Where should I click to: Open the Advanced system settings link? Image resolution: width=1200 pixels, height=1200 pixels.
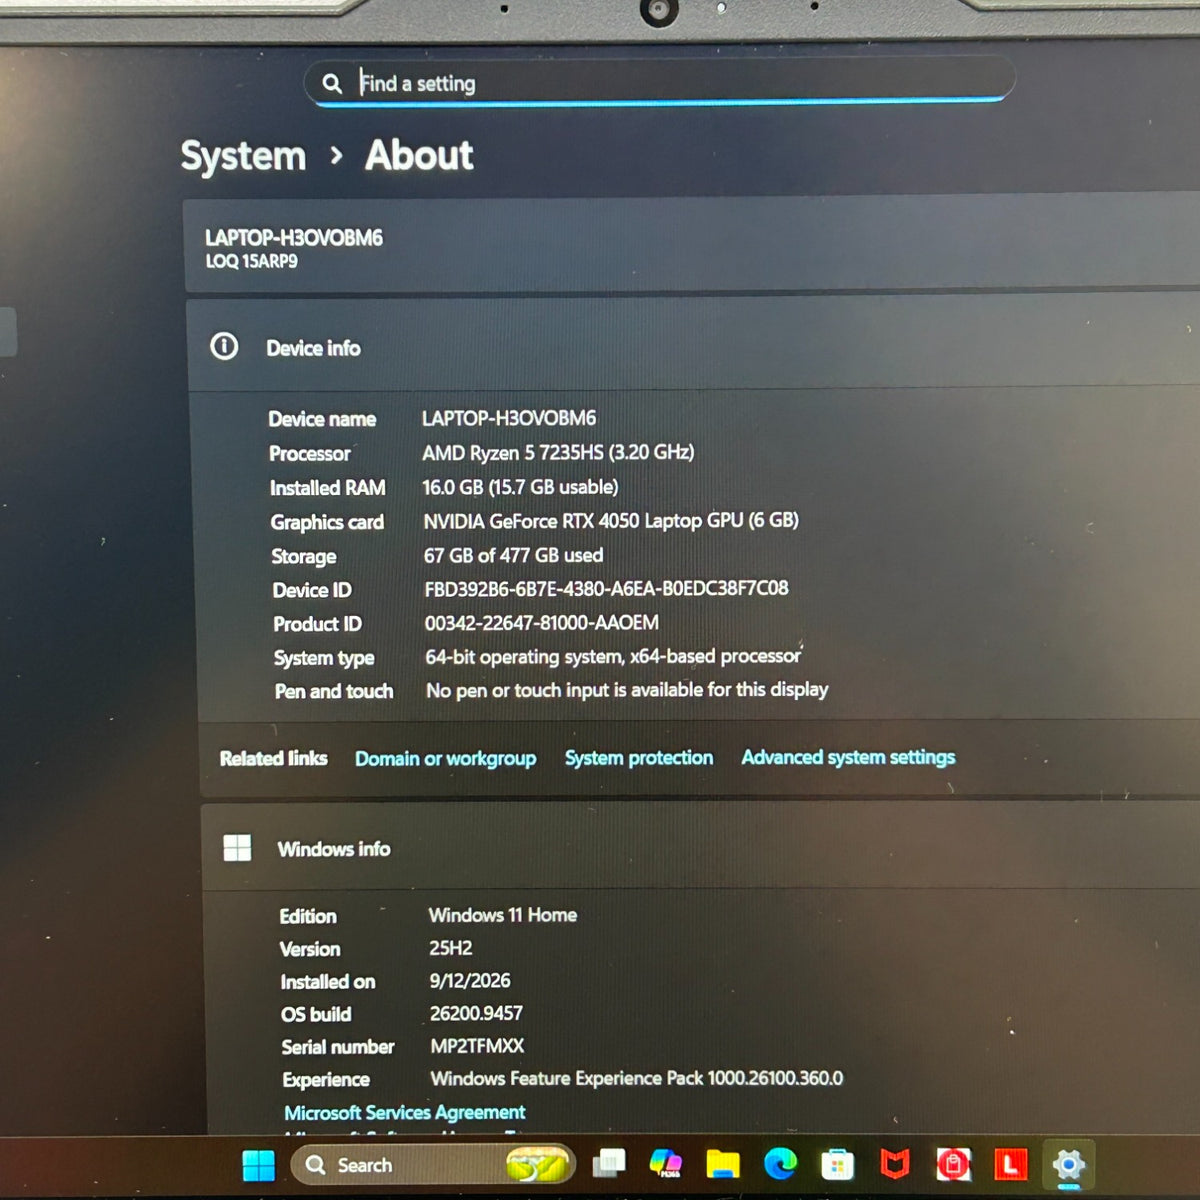pyautogui.click(x=848, y=757)
